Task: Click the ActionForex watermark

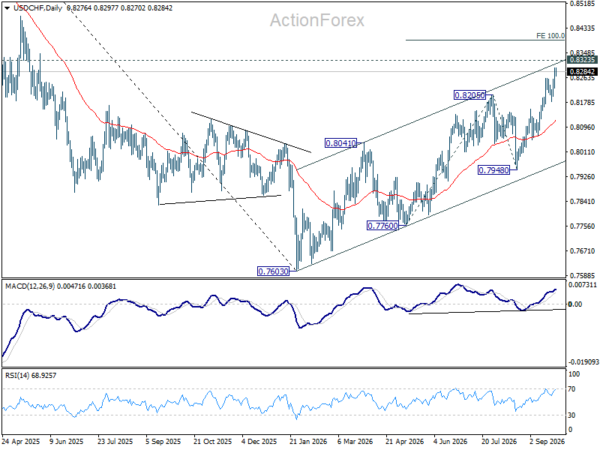Action: tap(317, 20)
